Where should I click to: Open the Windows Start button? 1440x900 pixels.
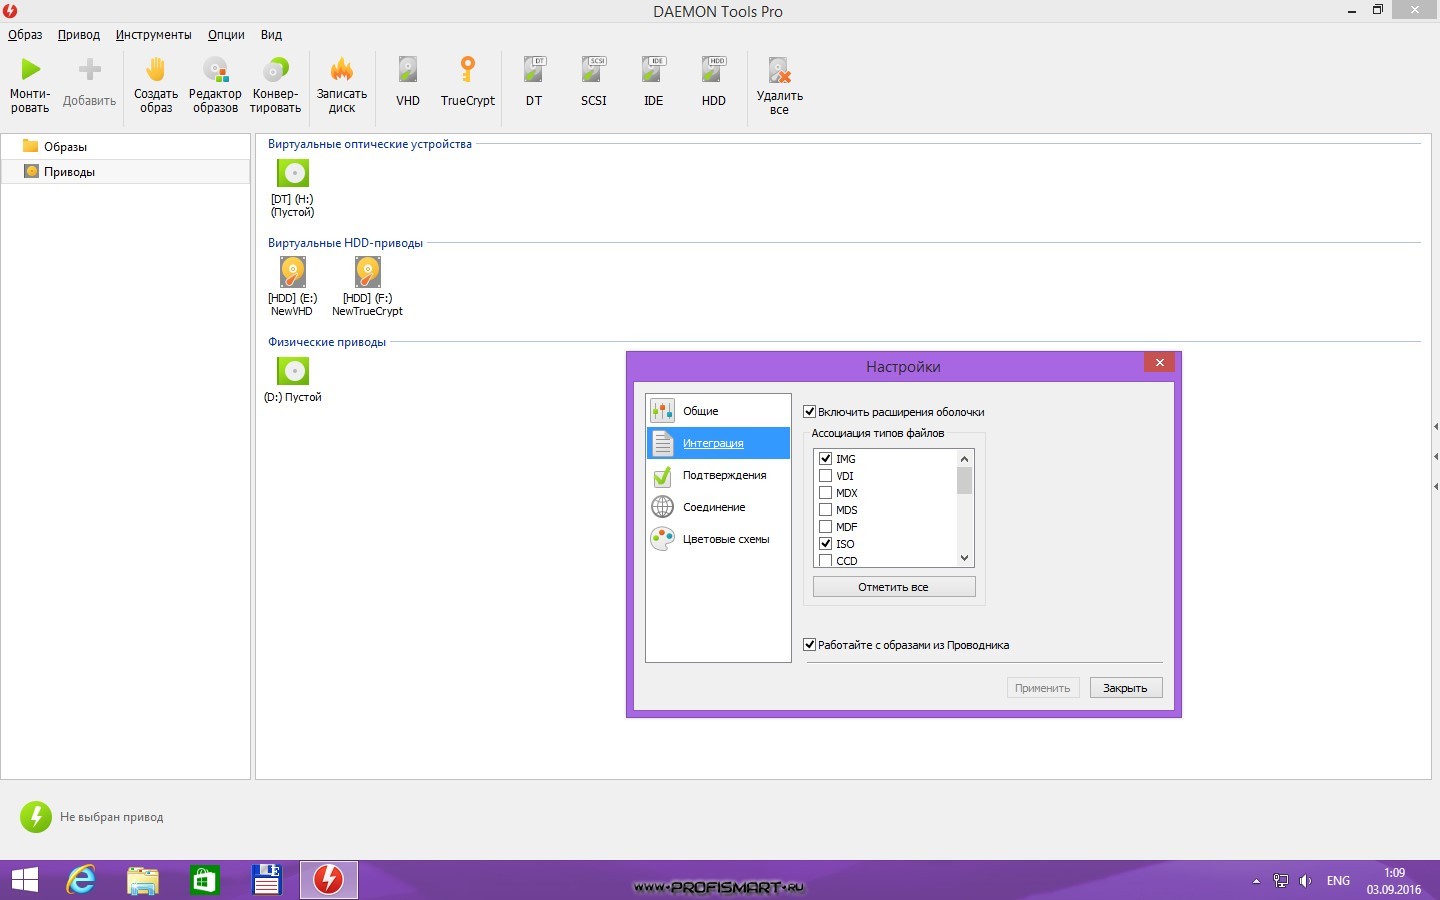click(x=24, y=880)
